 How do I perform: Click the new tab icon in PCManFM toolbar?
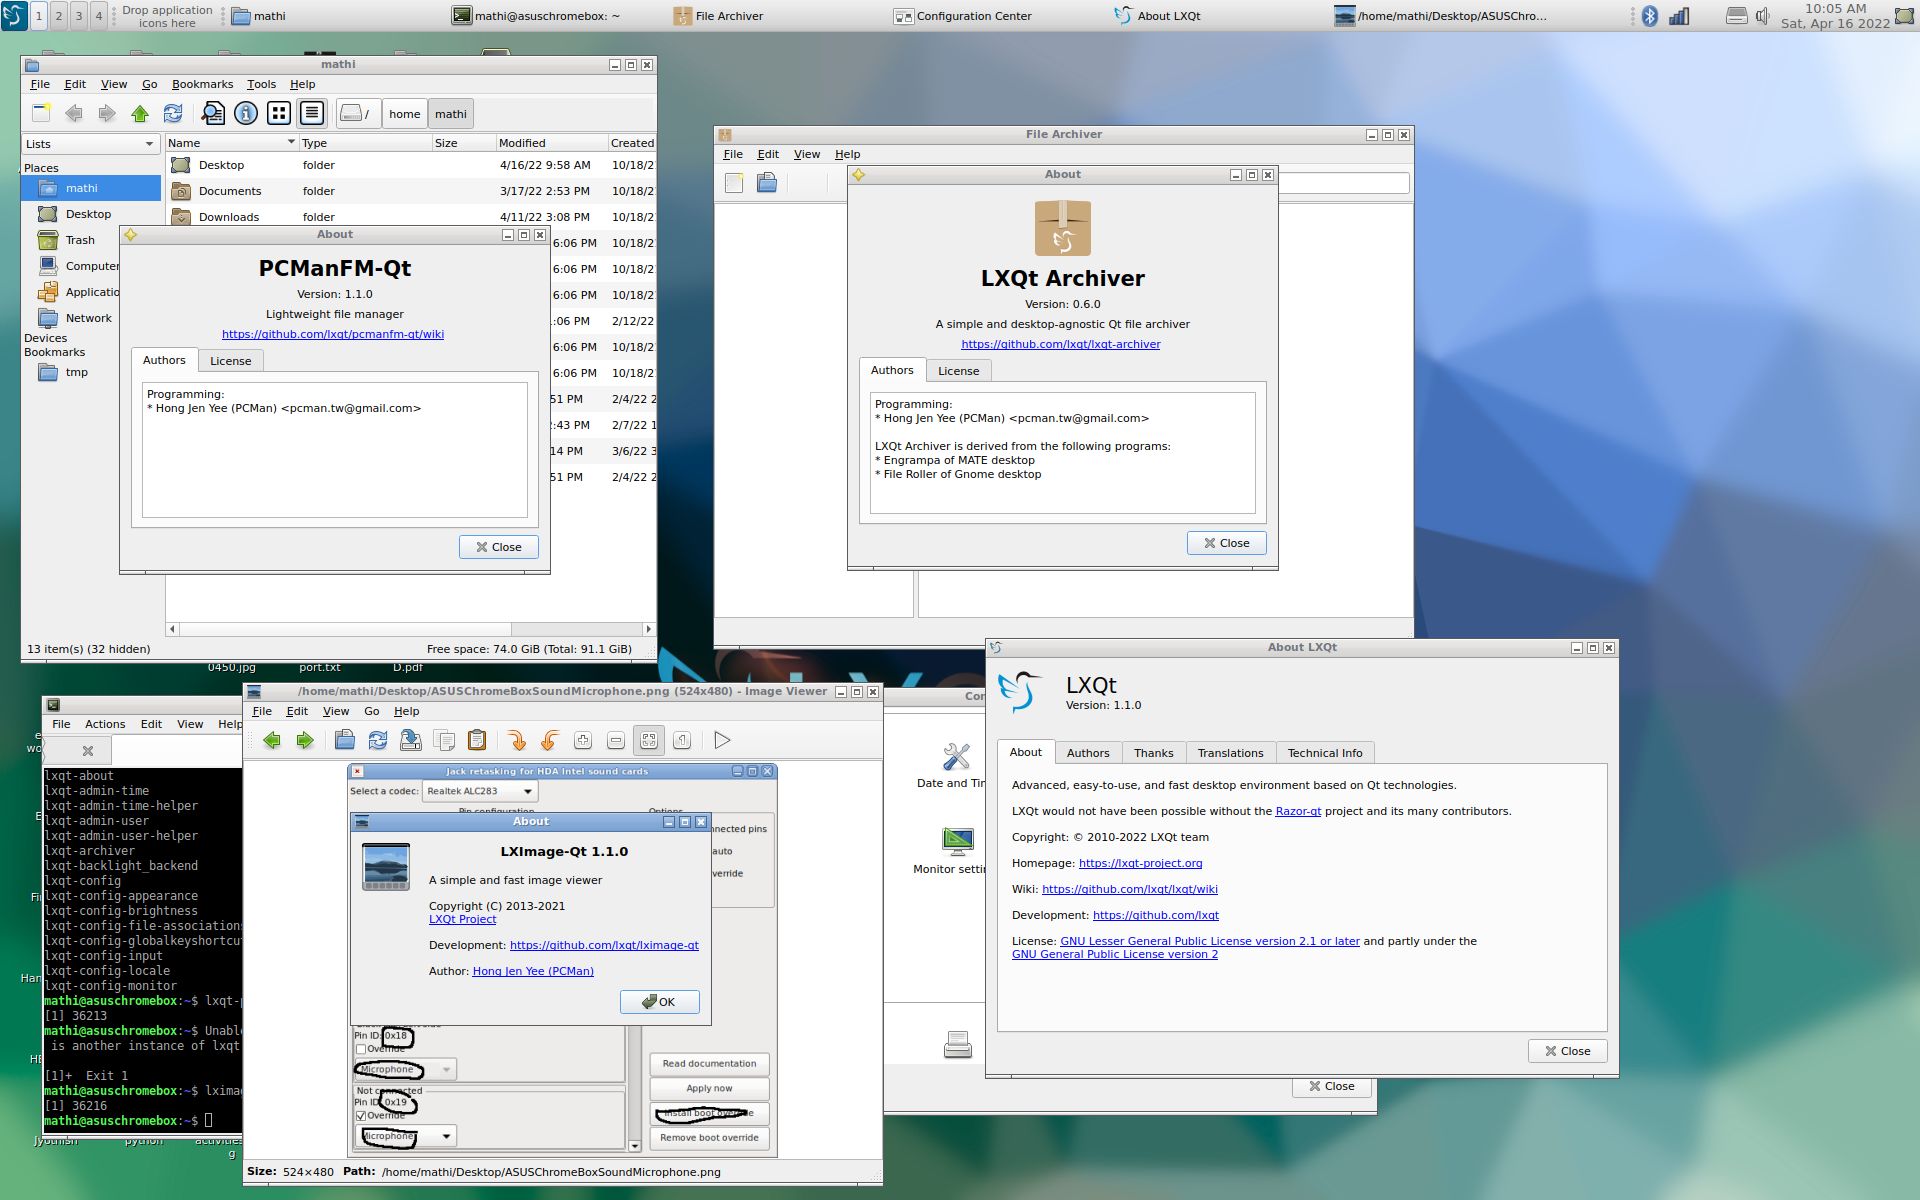tap(41, 113)
